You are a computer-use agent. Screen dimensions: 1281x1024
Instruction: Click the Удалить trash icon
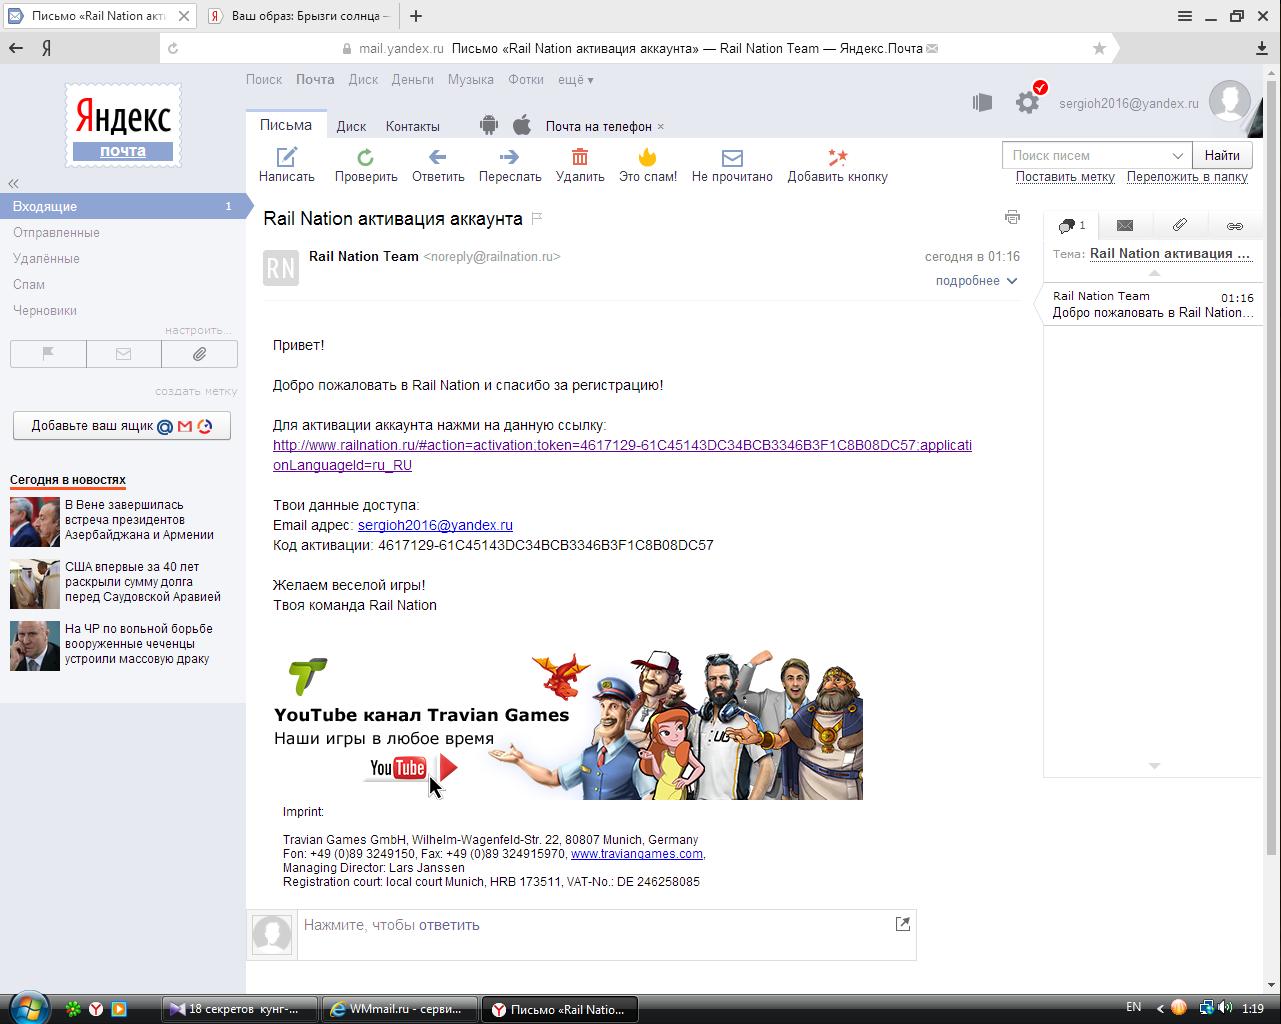pyautogui.click(x=580, y=157)
